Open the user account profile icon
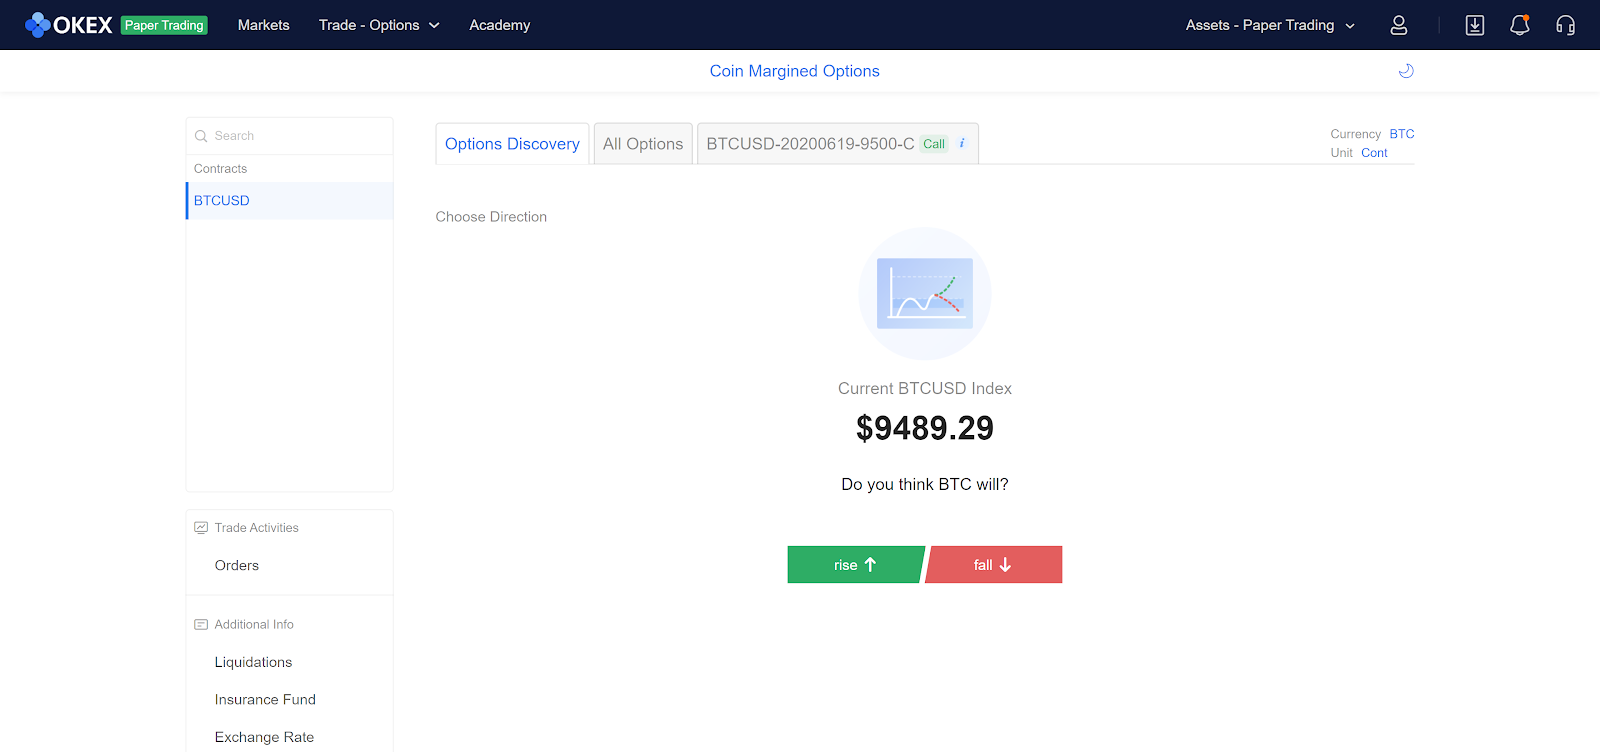 tap(1398, 25)
